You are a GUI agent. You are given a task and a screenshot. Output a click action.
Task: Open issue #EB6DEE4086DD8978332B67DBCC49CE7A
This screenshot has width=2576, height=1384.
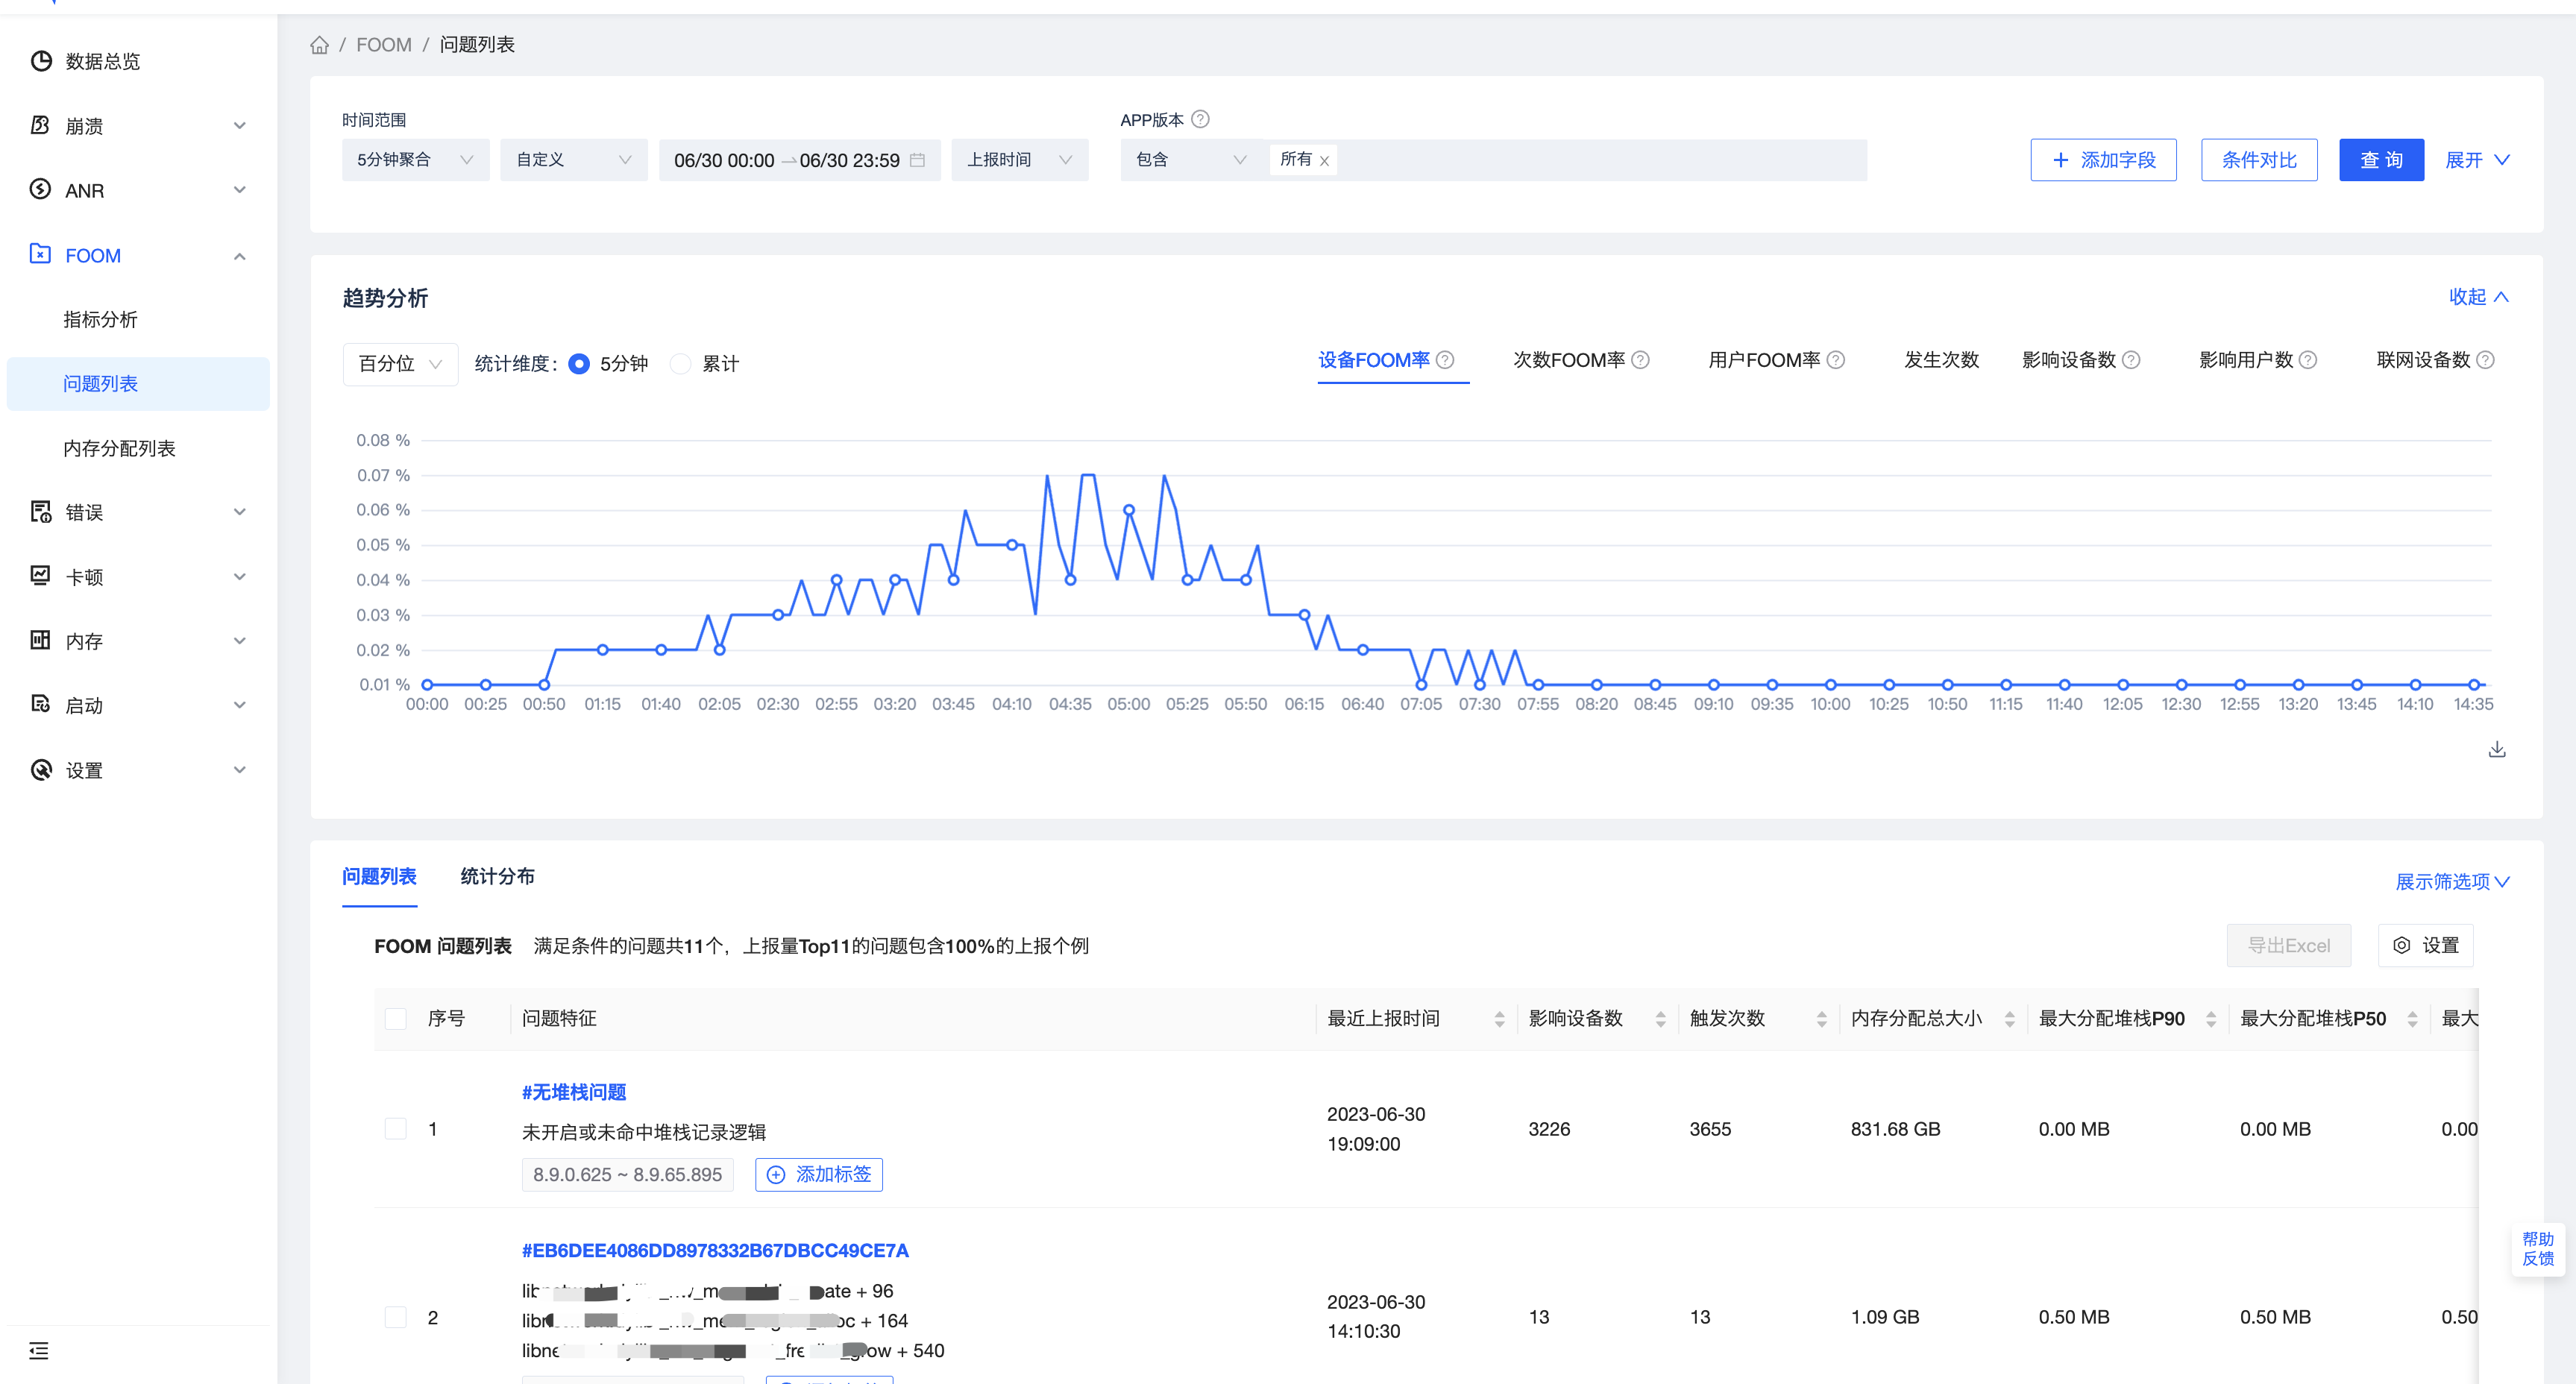[x=715, y=1251]
